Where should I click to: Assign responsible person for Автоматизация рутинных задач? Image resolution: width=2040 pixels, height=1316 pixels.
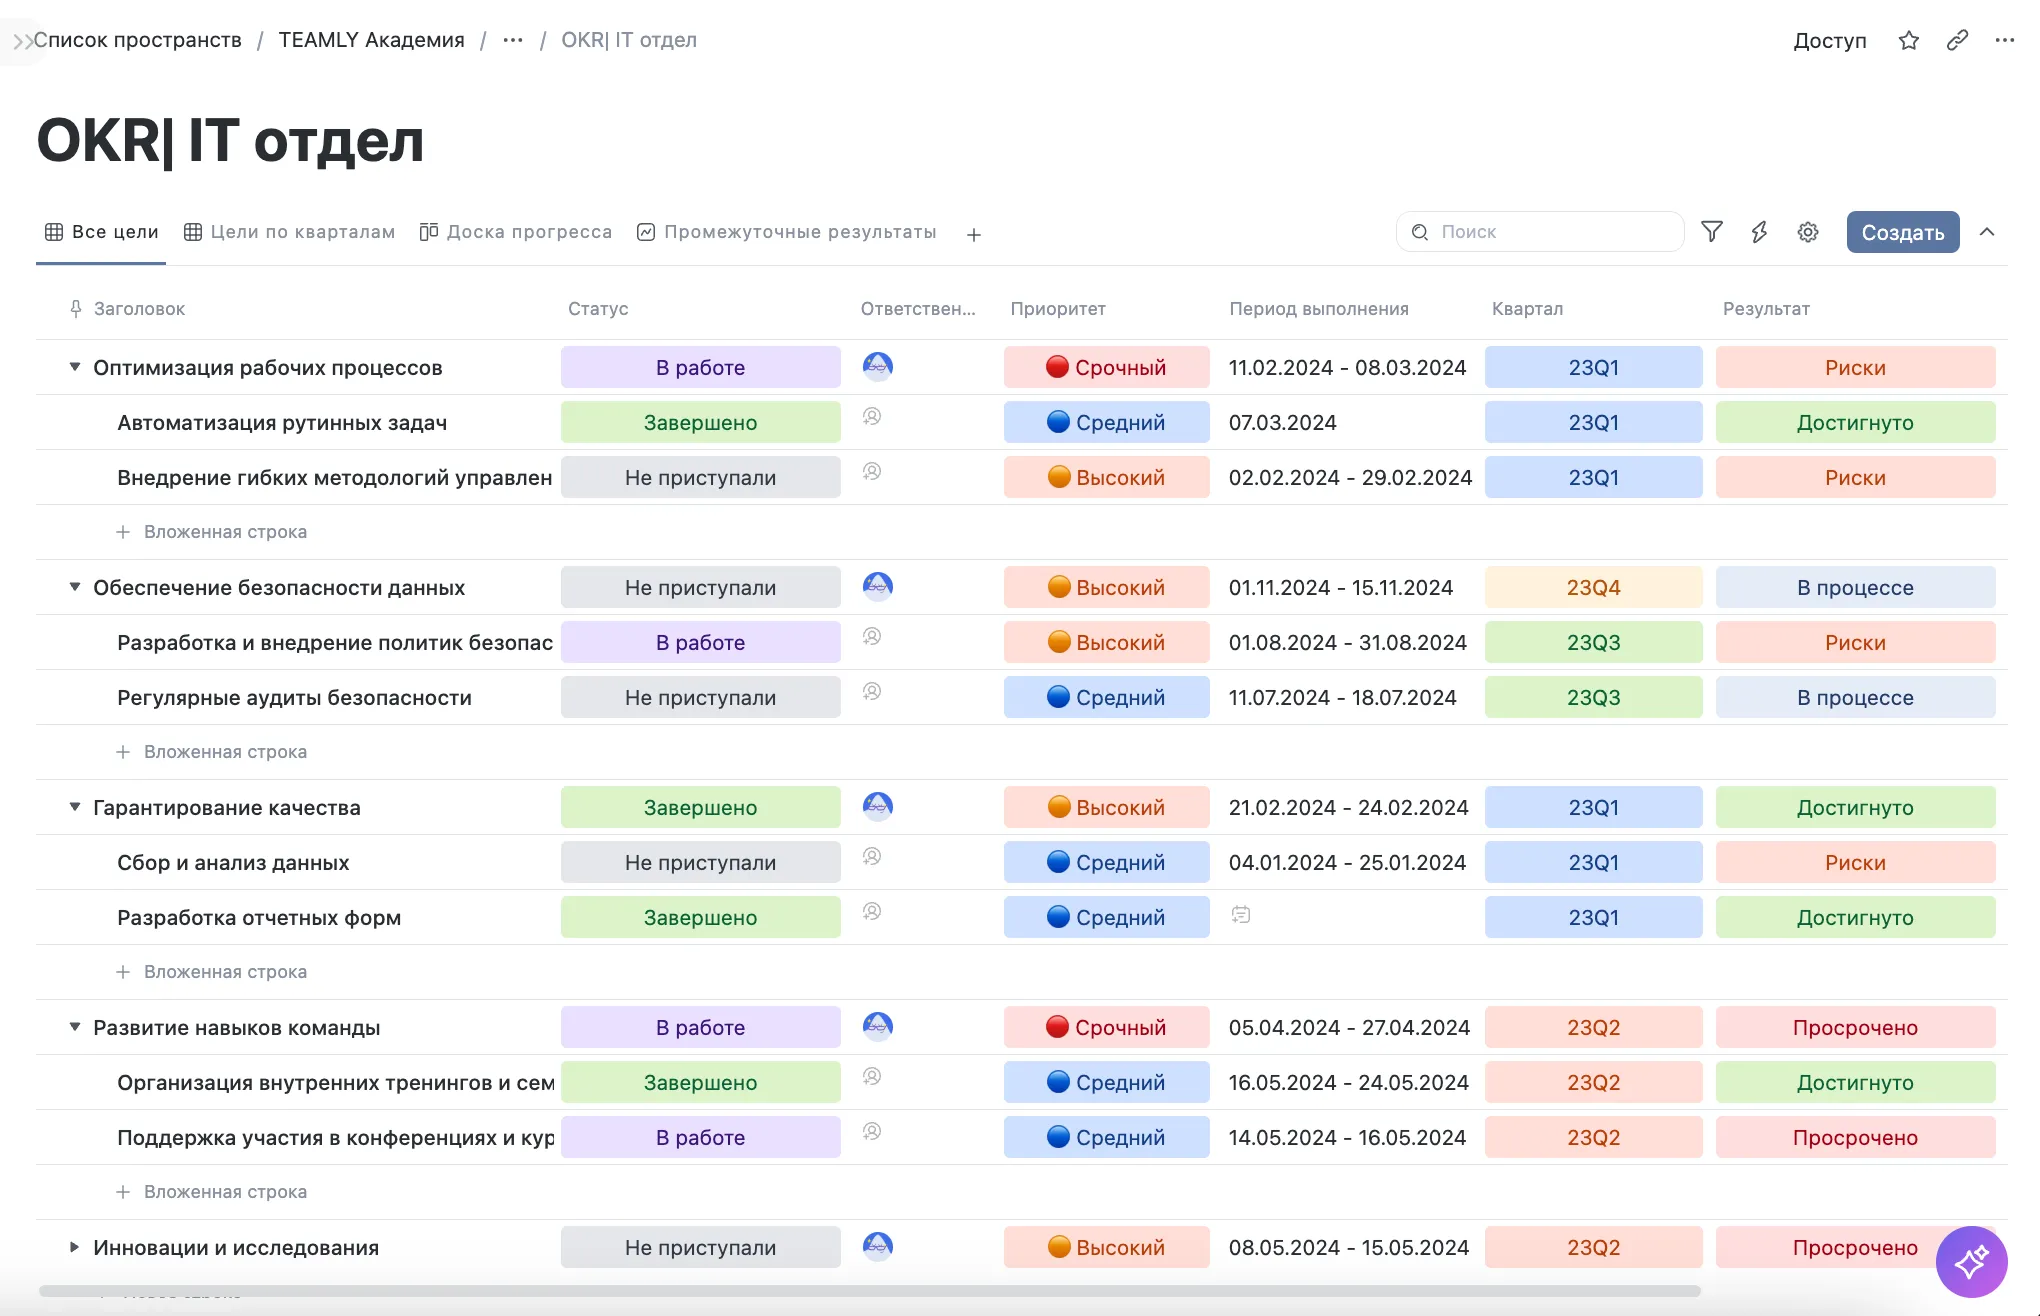872,416
